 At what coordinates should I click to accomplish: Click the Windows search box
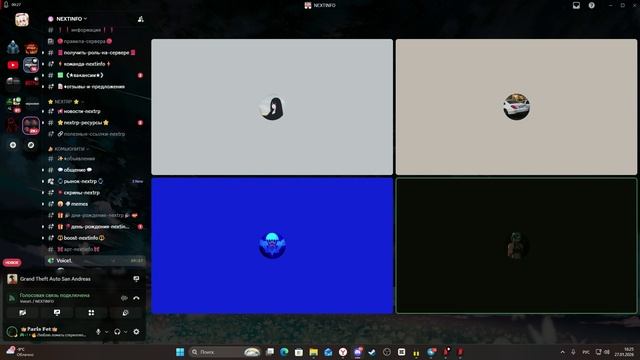pos(224,352)
